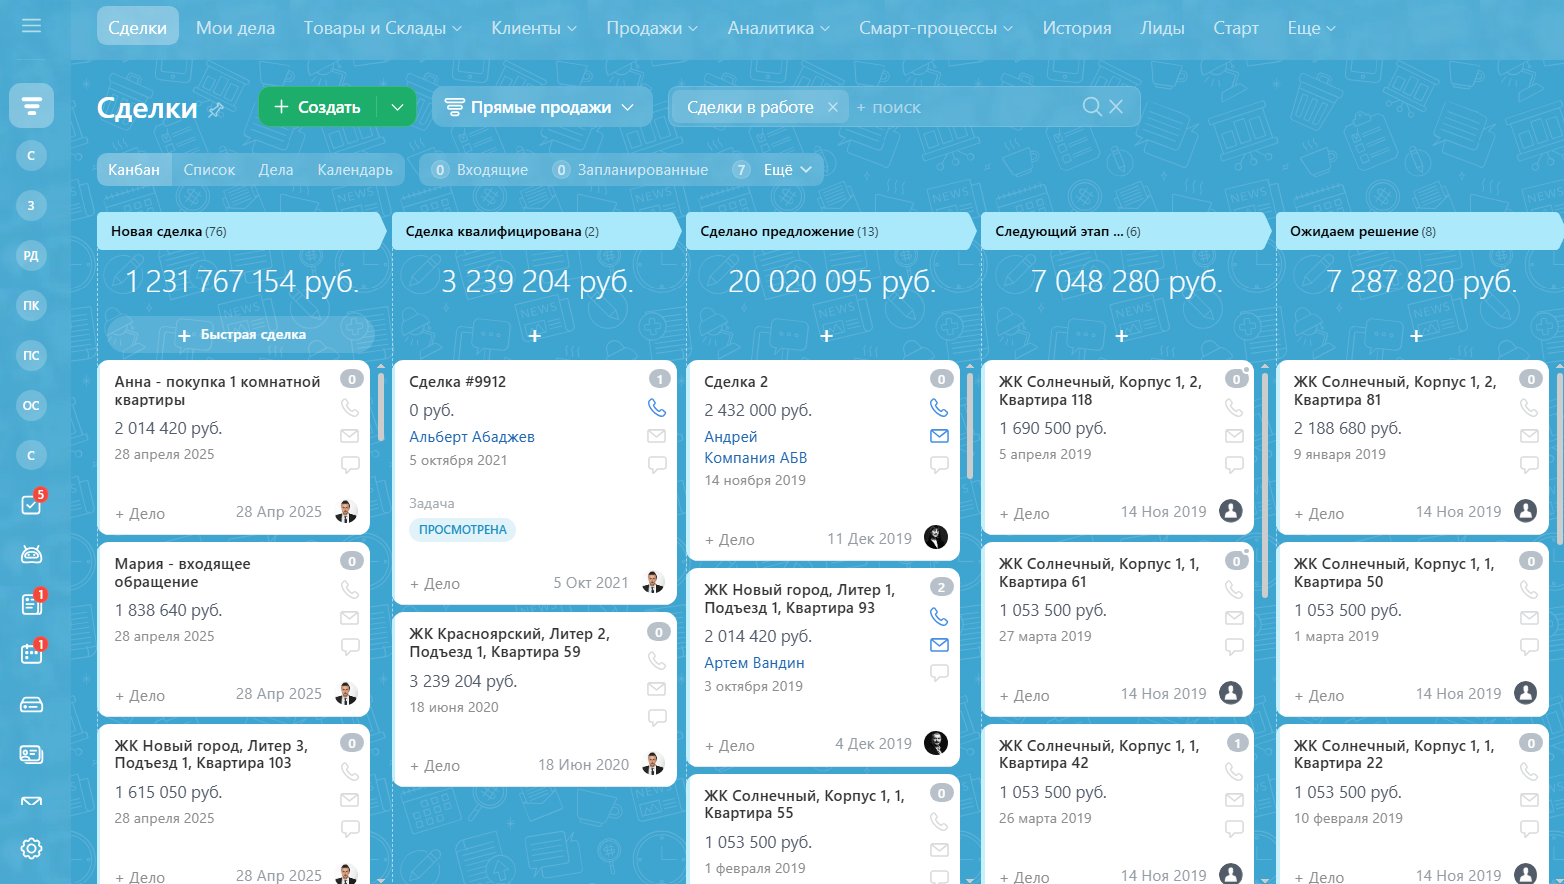Open the Компания АБВ company link
The image size is (1564, 884).
[x=755, y=458]
